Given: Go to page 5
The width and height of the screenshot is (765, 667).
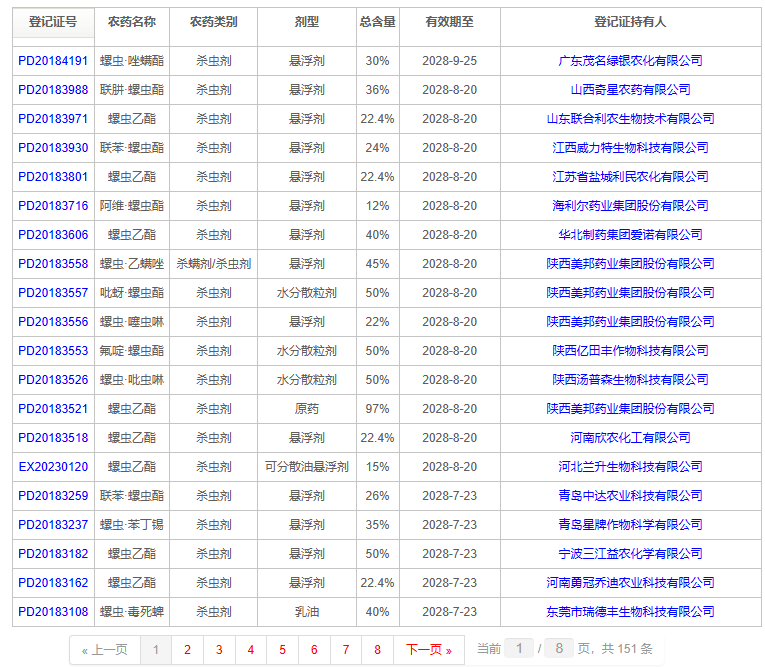Looking at the screenshot, I should tap(282, 650).
